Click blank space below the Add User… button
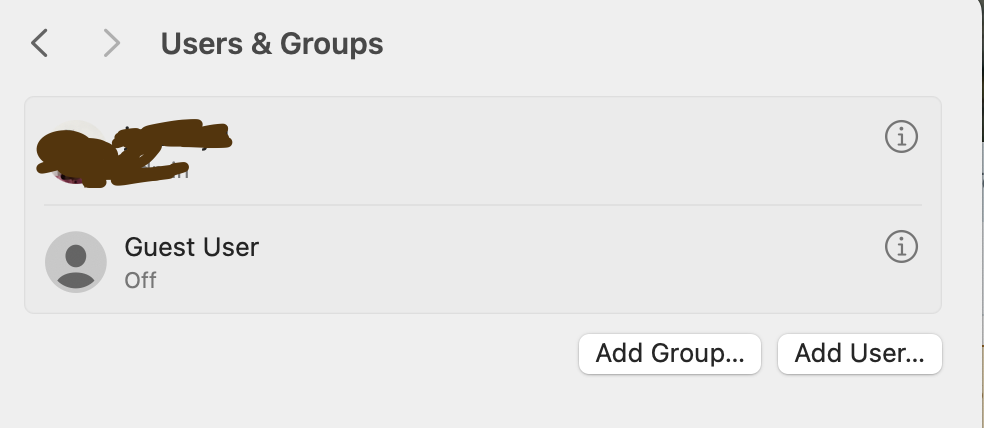 point(860,402)
